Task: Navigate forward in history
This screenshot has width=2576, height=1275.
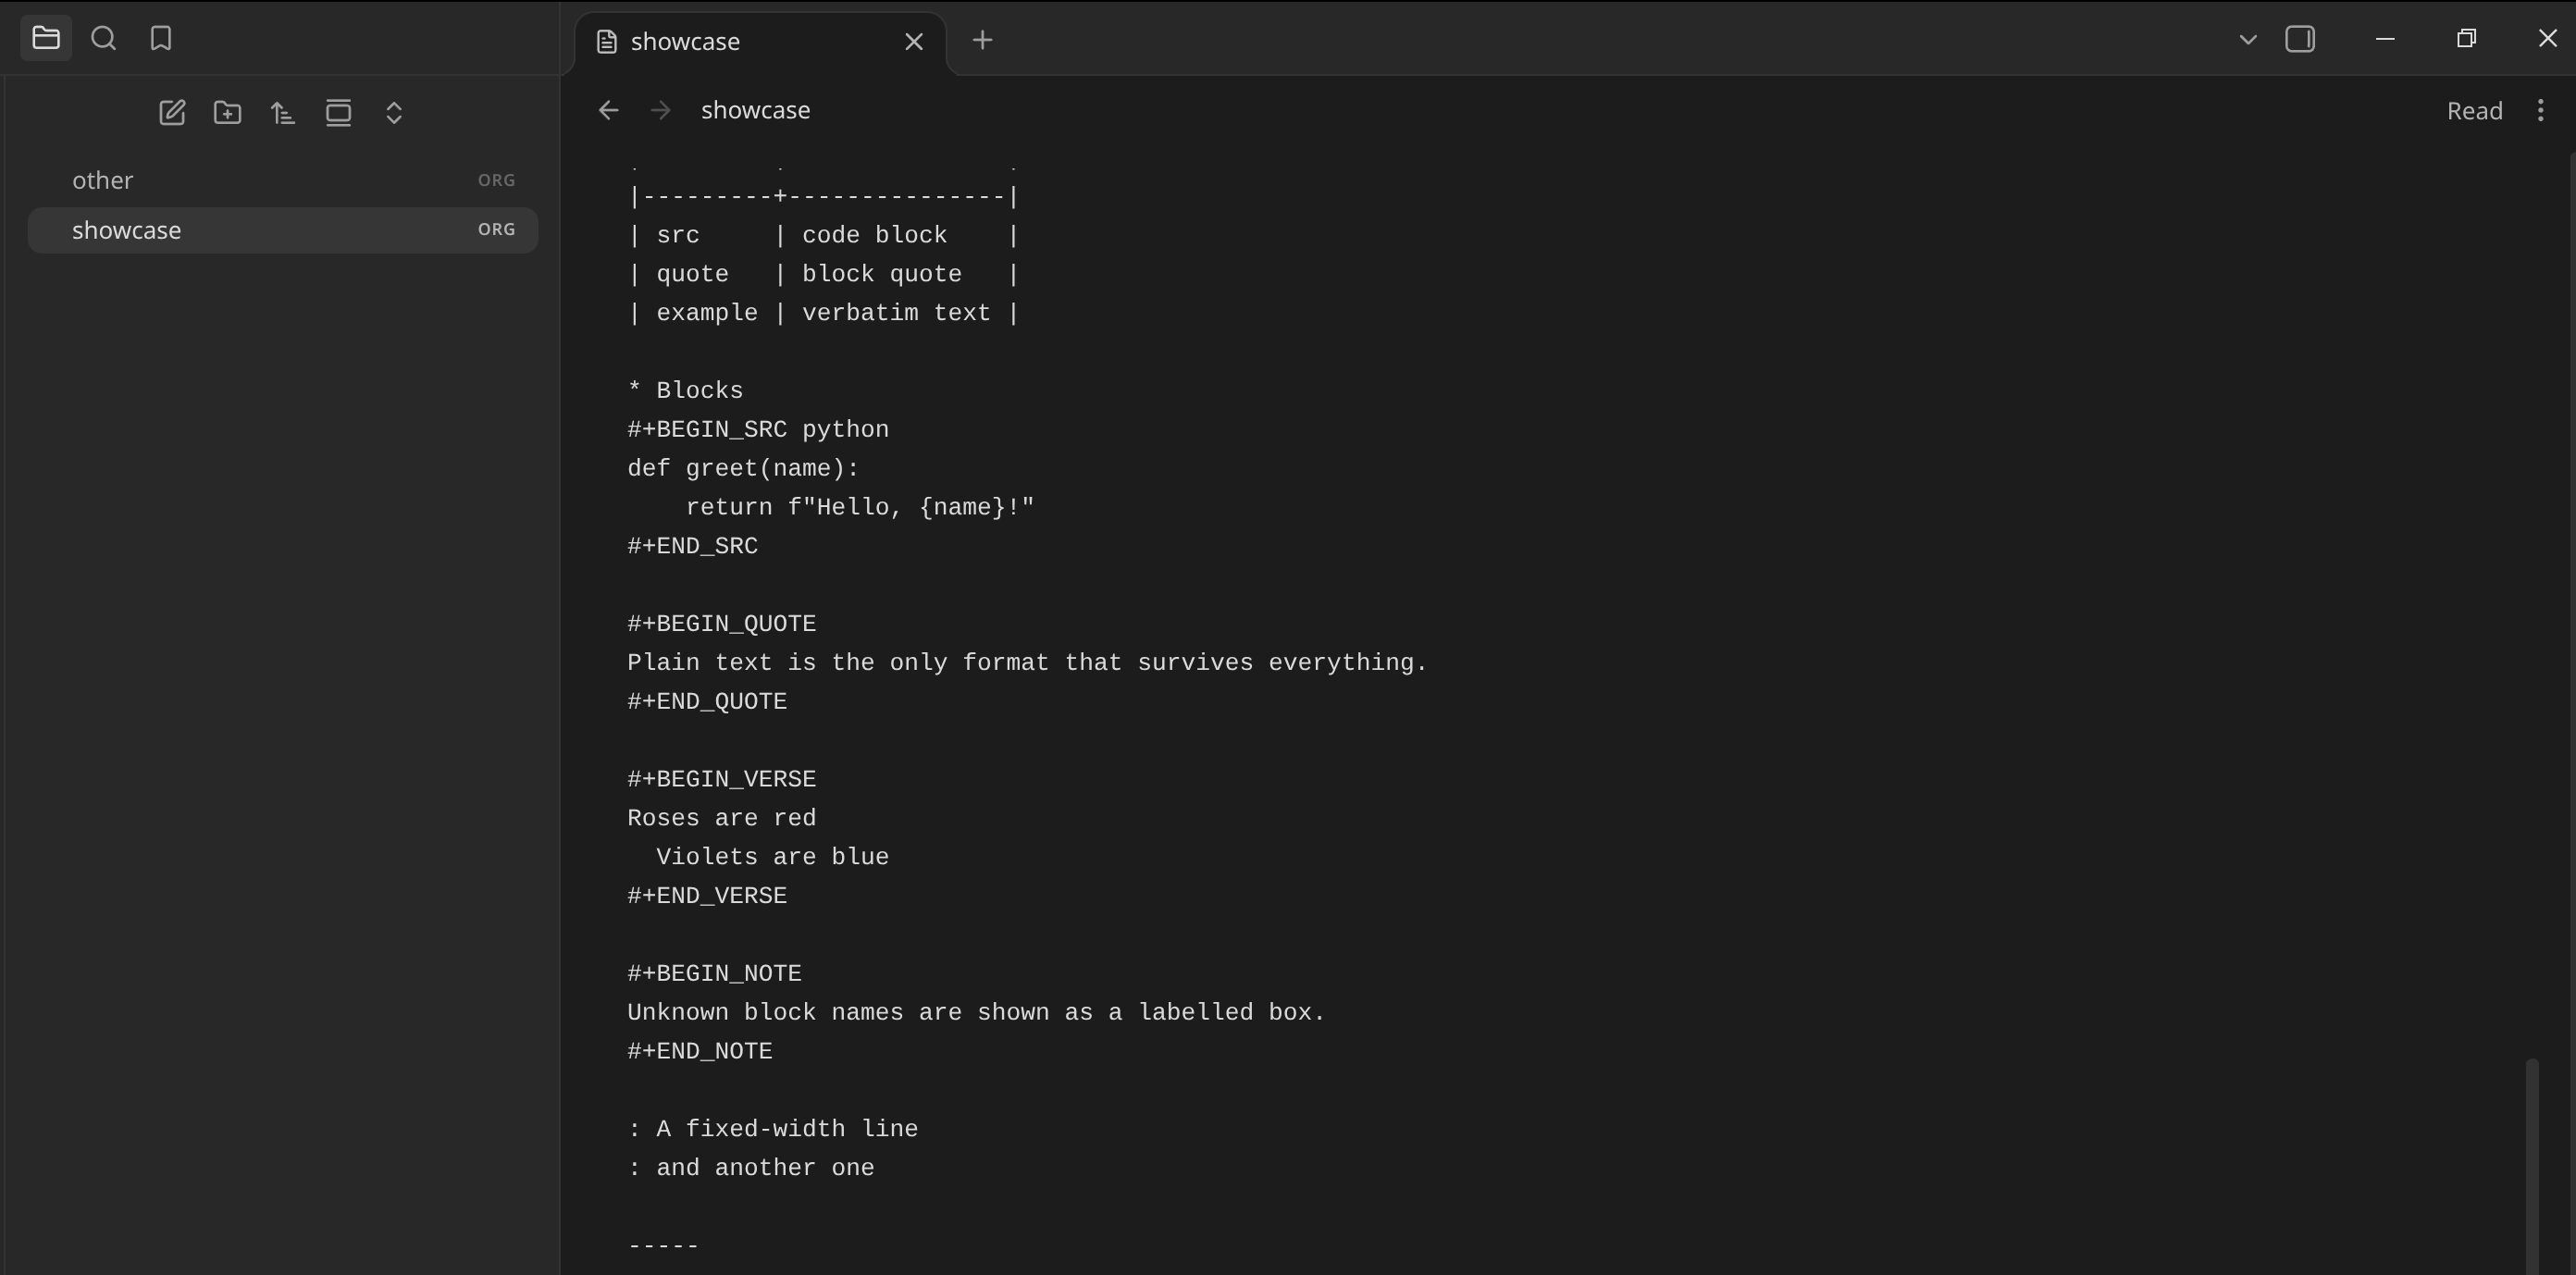Action: [x=660, y=110]
